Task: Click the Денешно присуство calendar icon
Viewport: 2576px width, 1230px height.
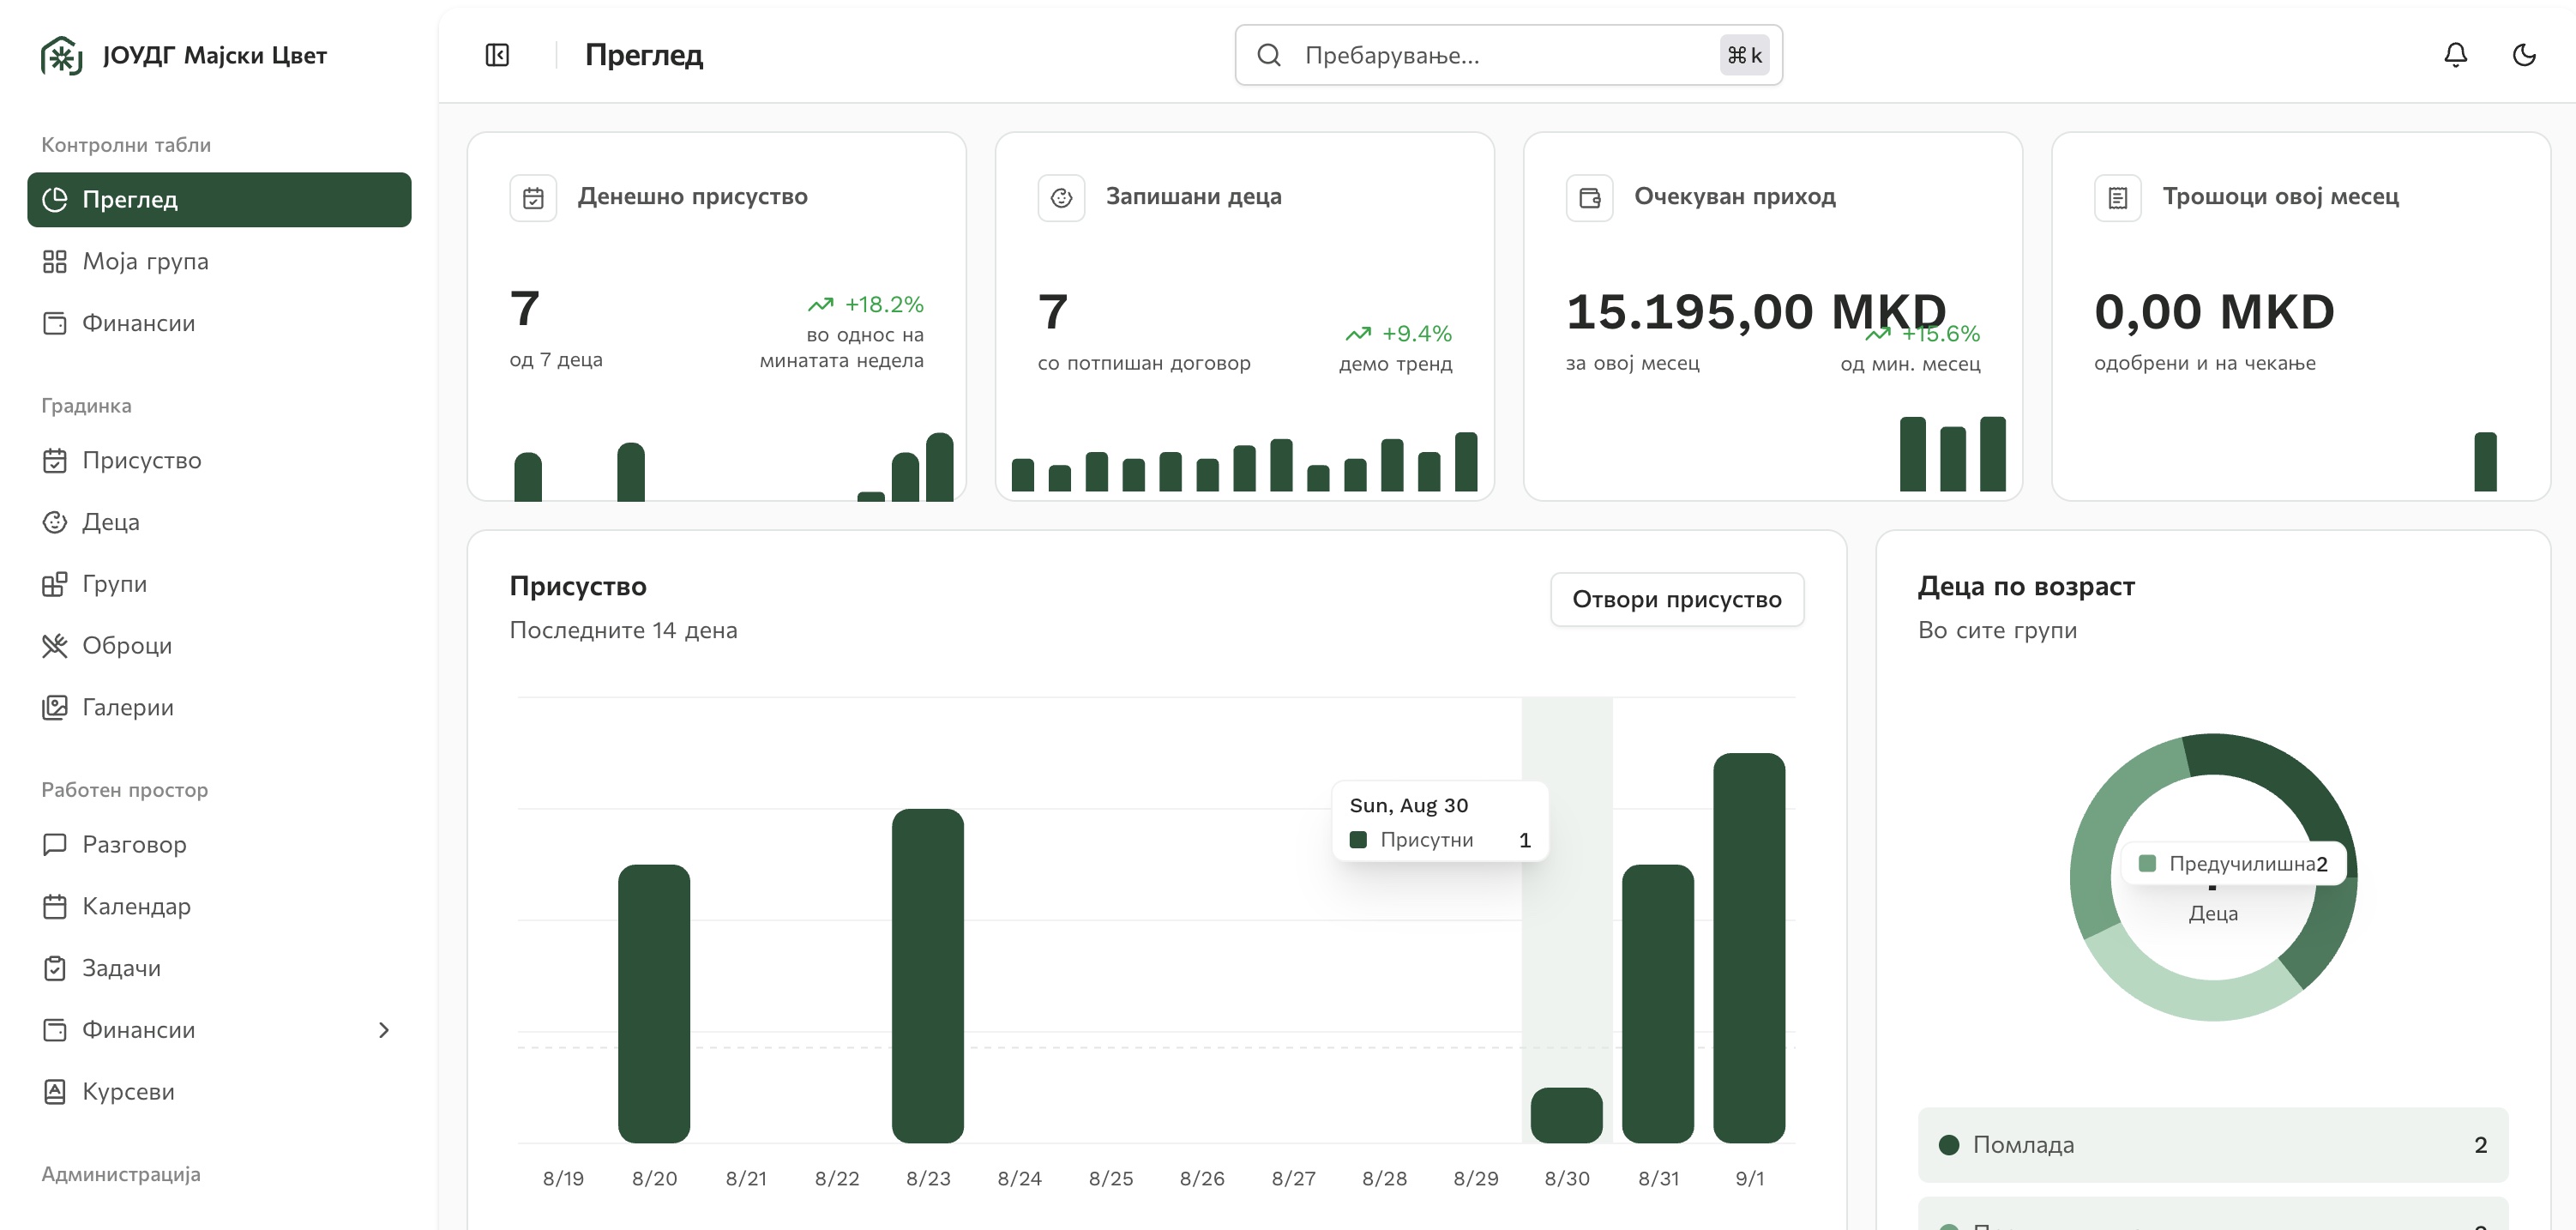Action: point(533,198)
